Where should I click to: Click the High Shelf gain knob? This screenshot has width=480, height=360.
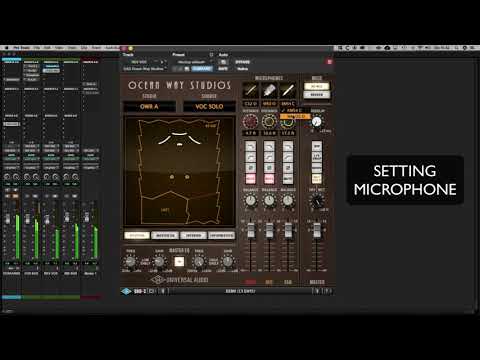tap(228, 262)
